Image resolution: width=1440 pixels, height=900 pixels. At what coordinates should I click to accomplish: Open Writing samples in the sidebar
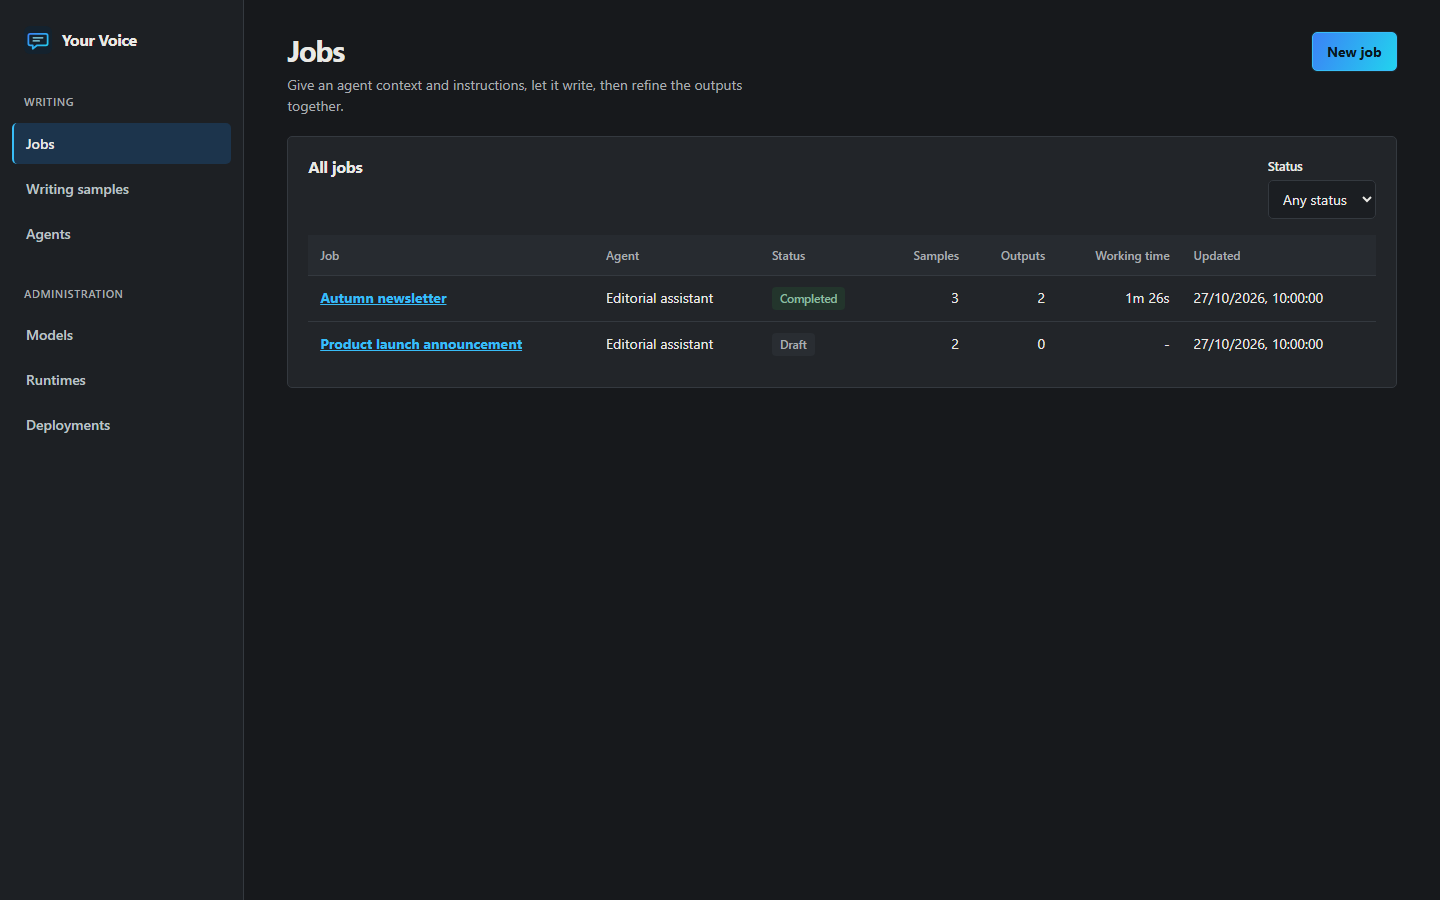click(121, 189)
